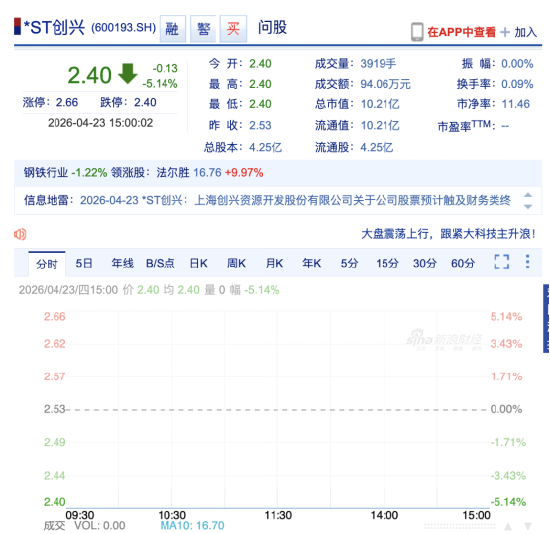
Task: Open the 周K weekly candlestick tab
Action: 236,263
